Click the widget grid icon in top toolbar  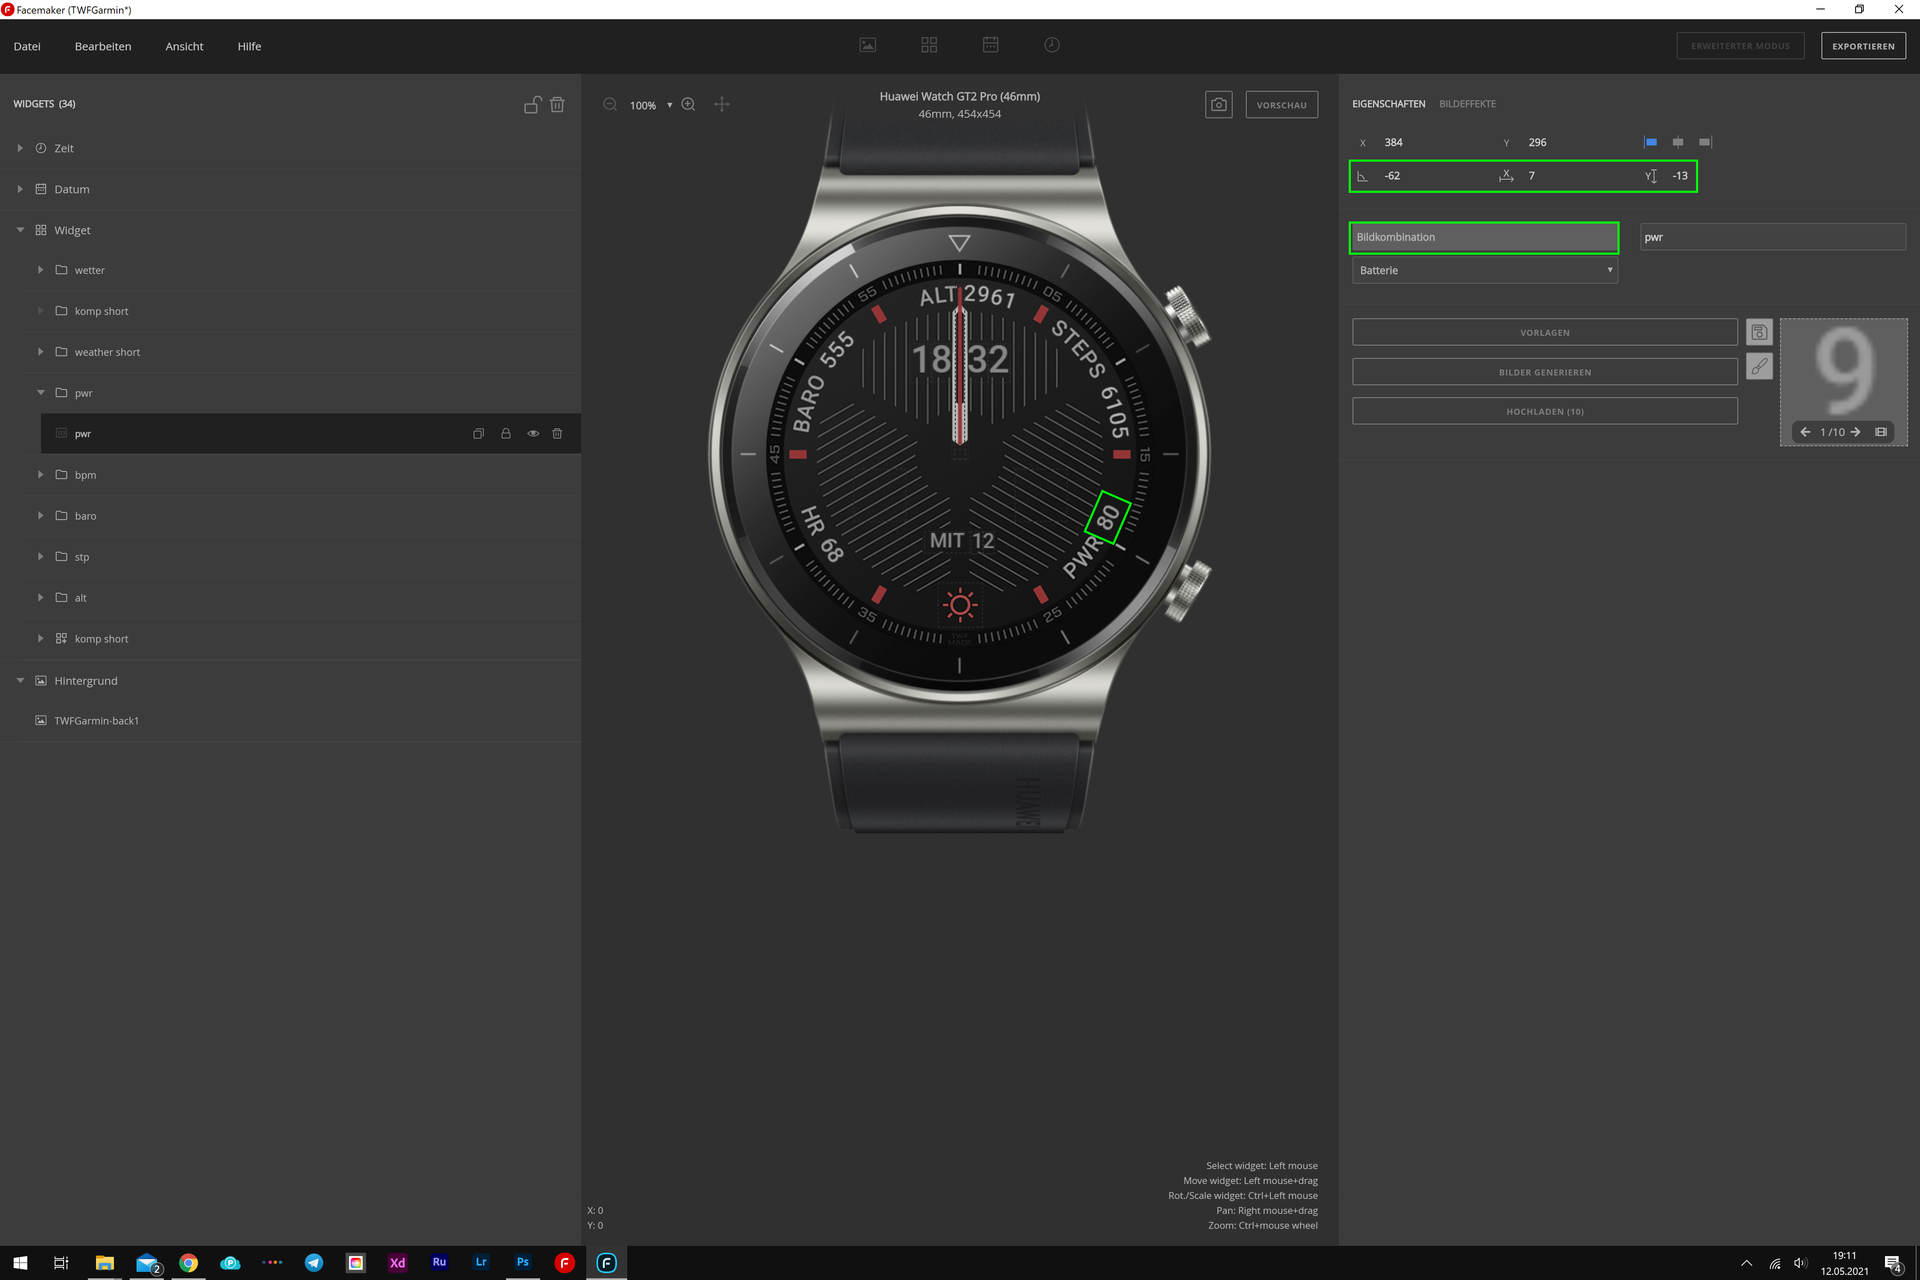click(929, 45)
